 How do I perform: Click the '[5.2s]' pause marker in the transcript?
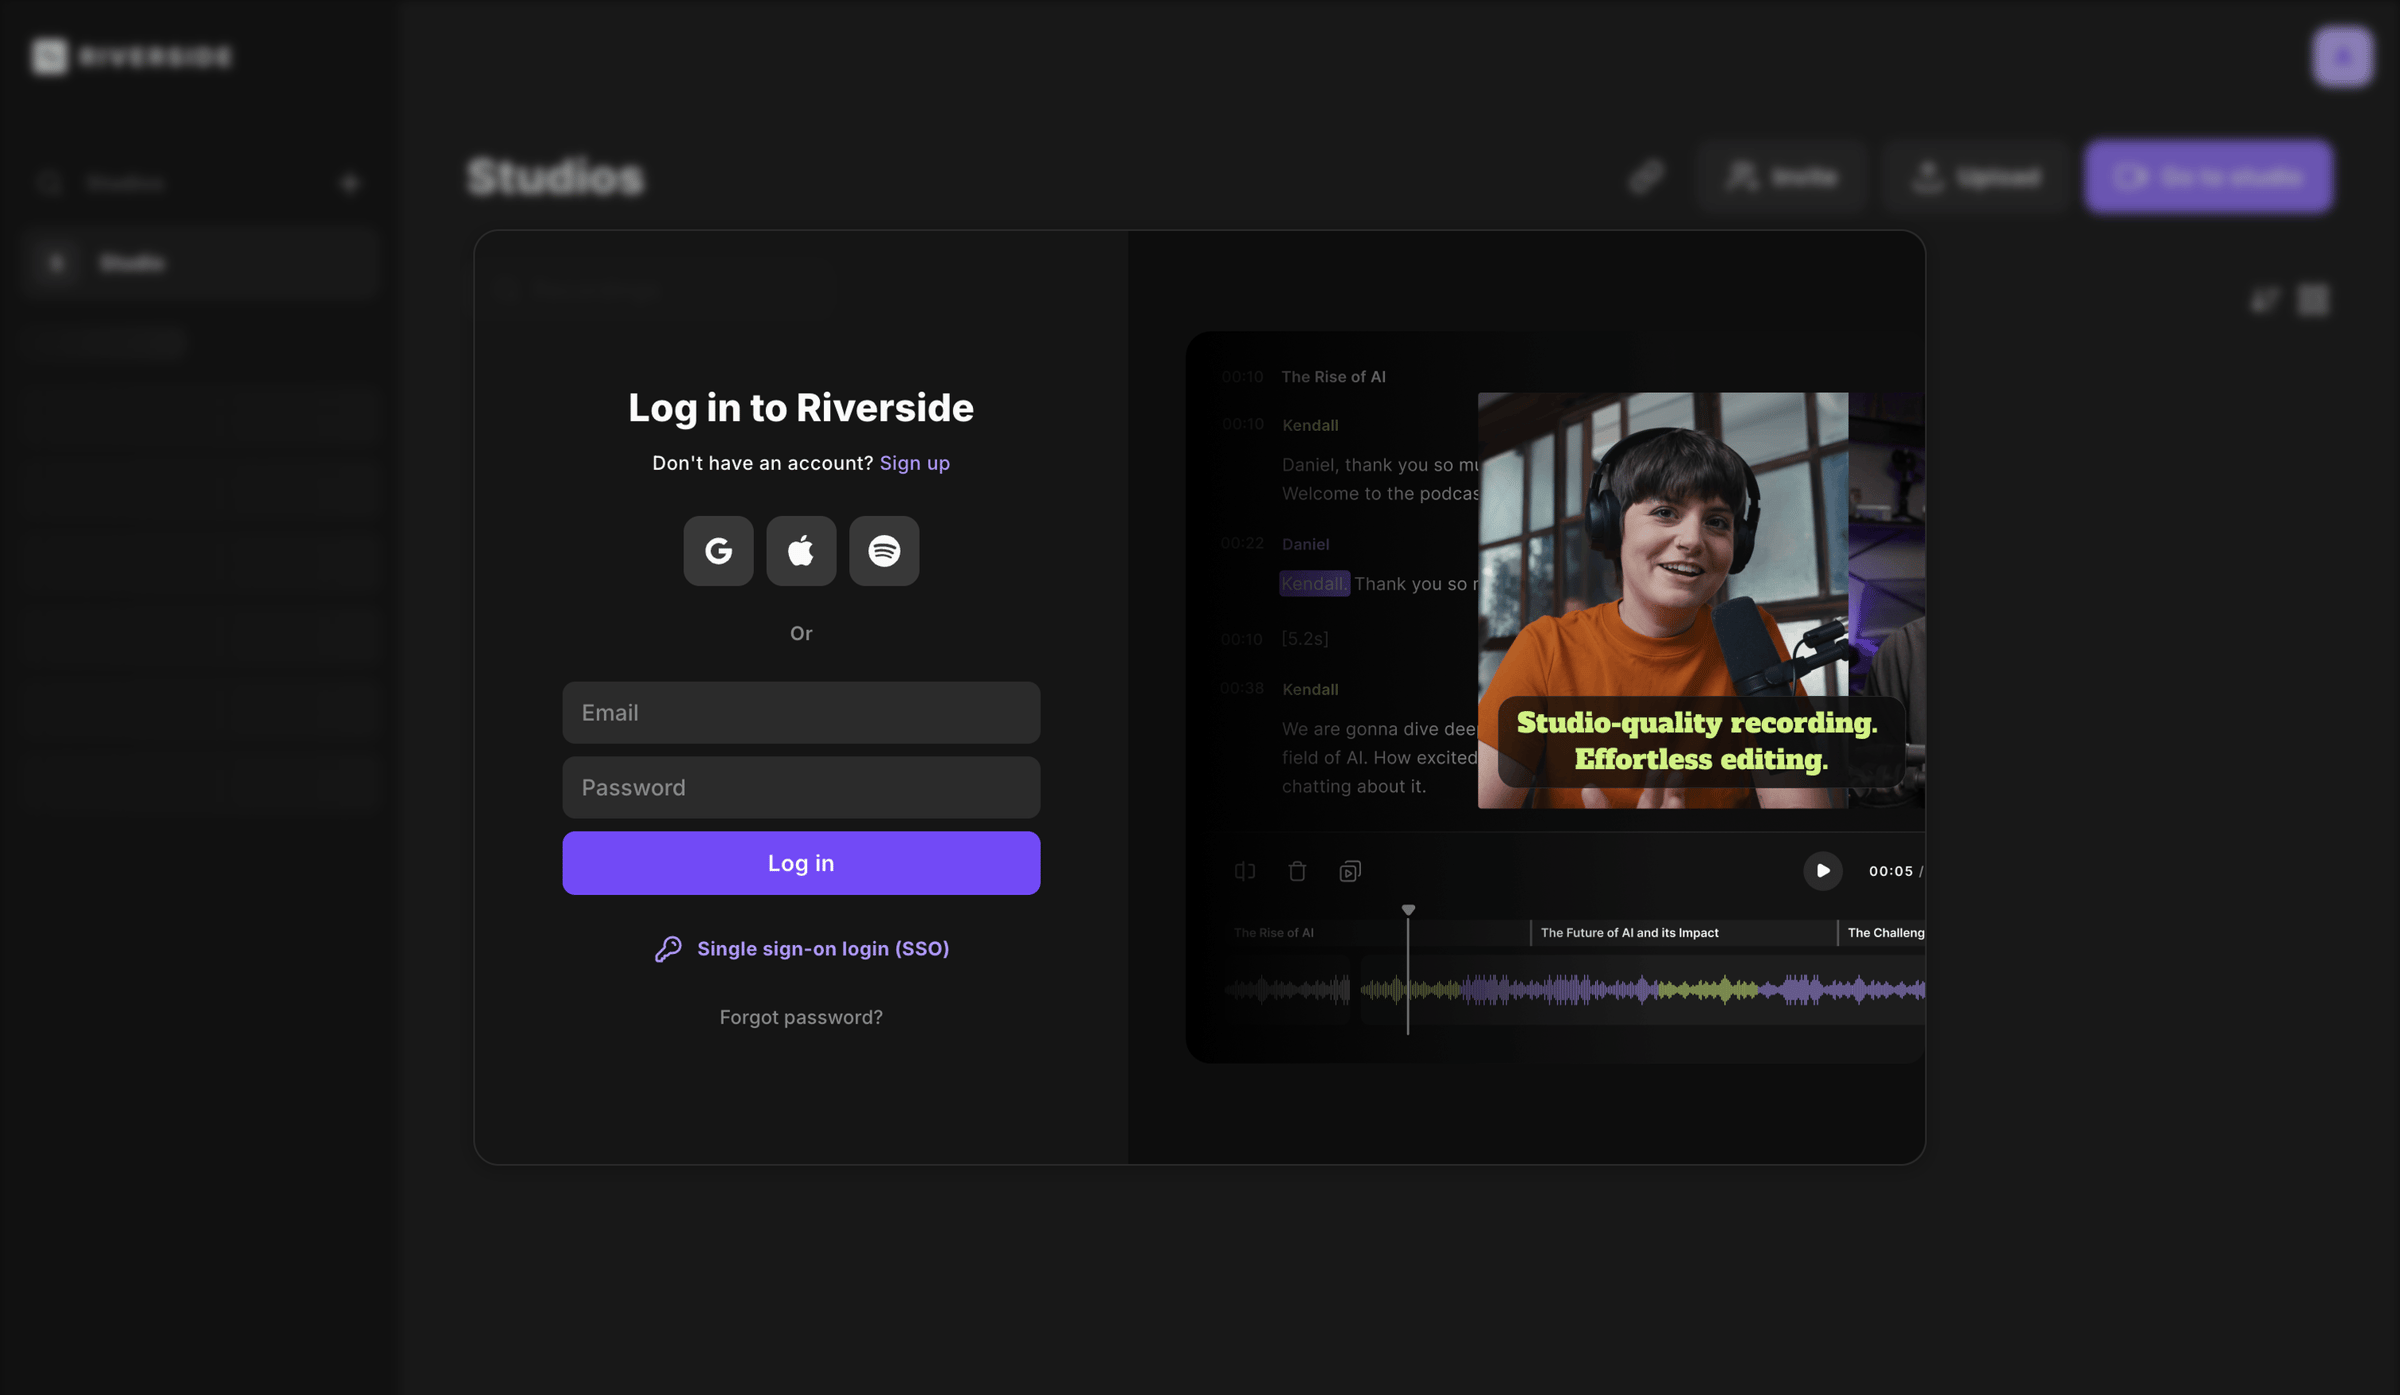(x=1305, y=639)
